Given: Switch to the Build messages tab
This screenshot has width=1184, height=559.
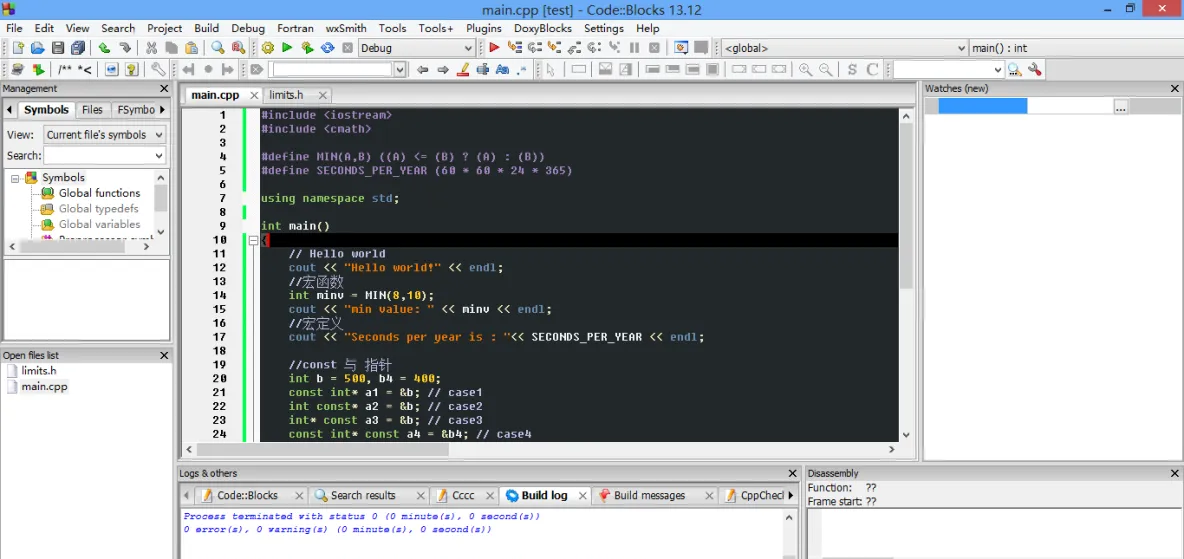Looking at the screenshot, I should [649, 496].
